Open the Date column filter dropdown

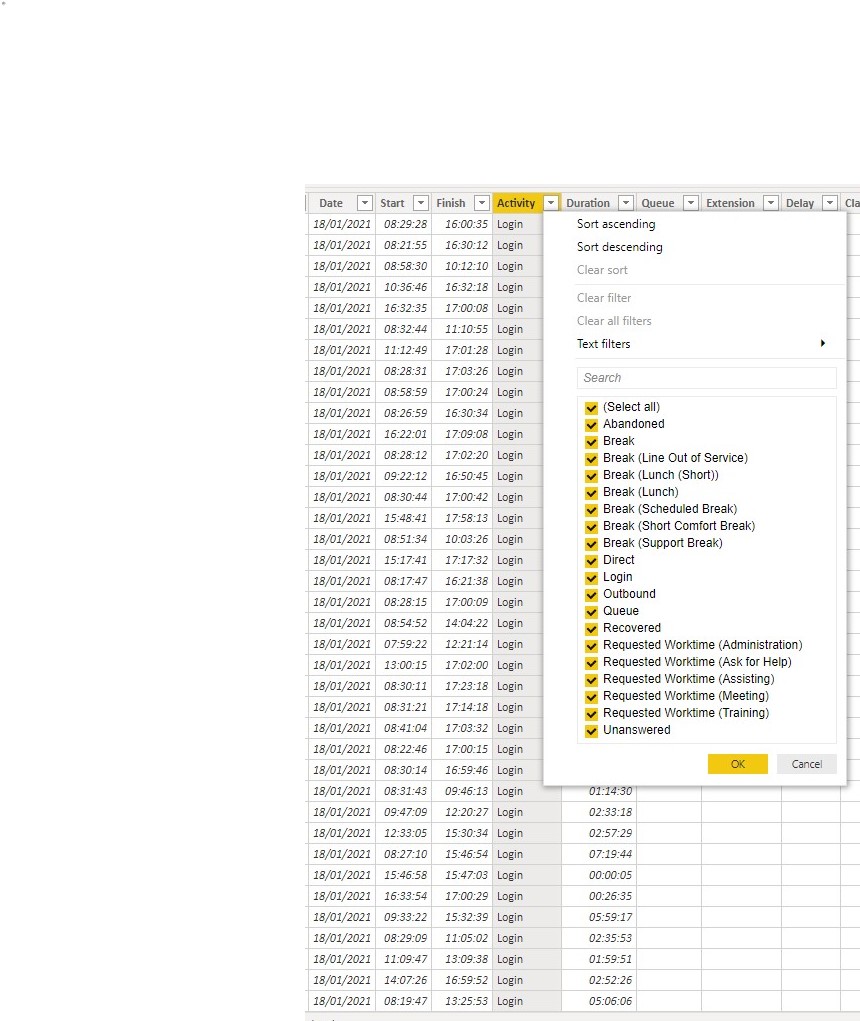pyautogui.click(x=365, y=203)
